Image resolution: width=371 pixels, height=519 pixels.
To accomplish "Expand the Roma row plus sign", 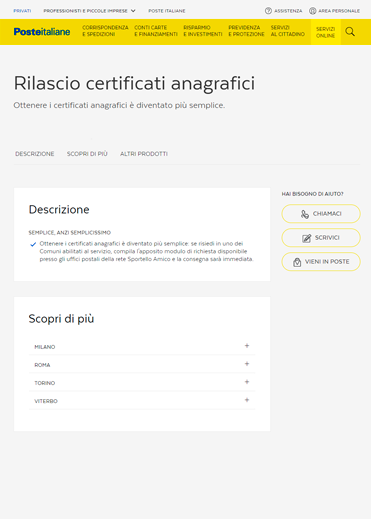I will tap(247, 364).
